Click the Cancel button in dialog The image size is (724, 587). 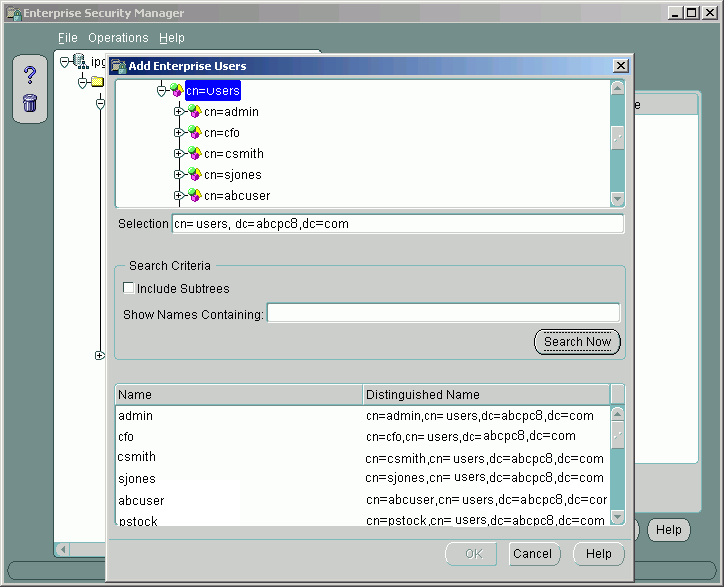point(534,554)
